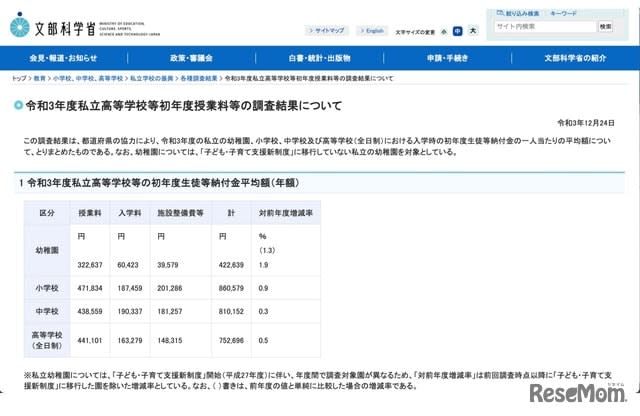Set text size to 中
The width and height of the screenshot is (640, 416).
click(x=458, y=31)
